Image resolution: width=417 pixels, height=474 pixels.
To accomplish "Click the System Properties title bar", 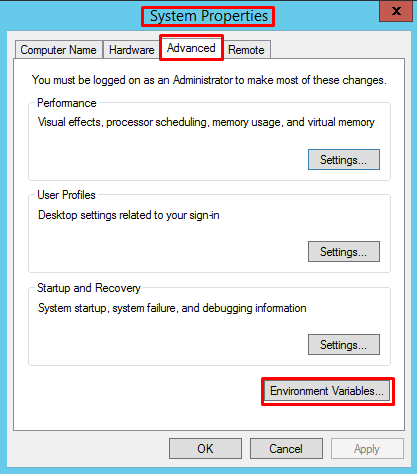I will 209,16.
